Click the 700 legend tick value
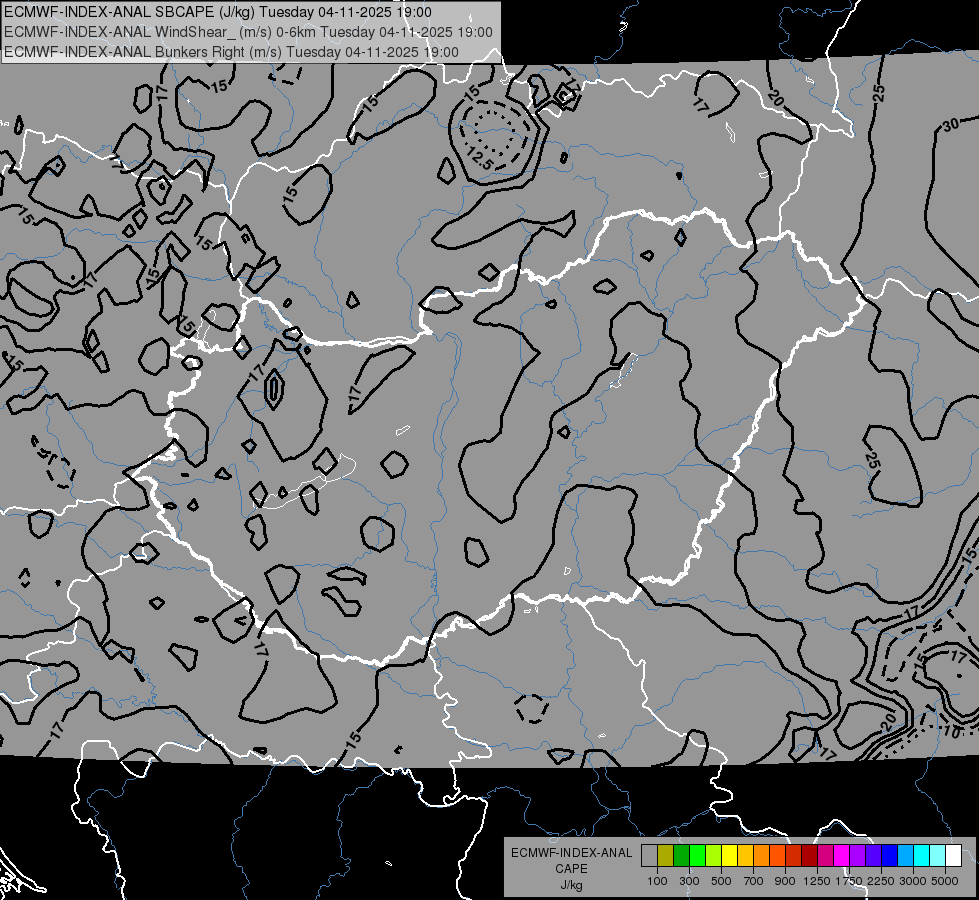The height and width of the screenshot is (900, 979). [754, 881]
